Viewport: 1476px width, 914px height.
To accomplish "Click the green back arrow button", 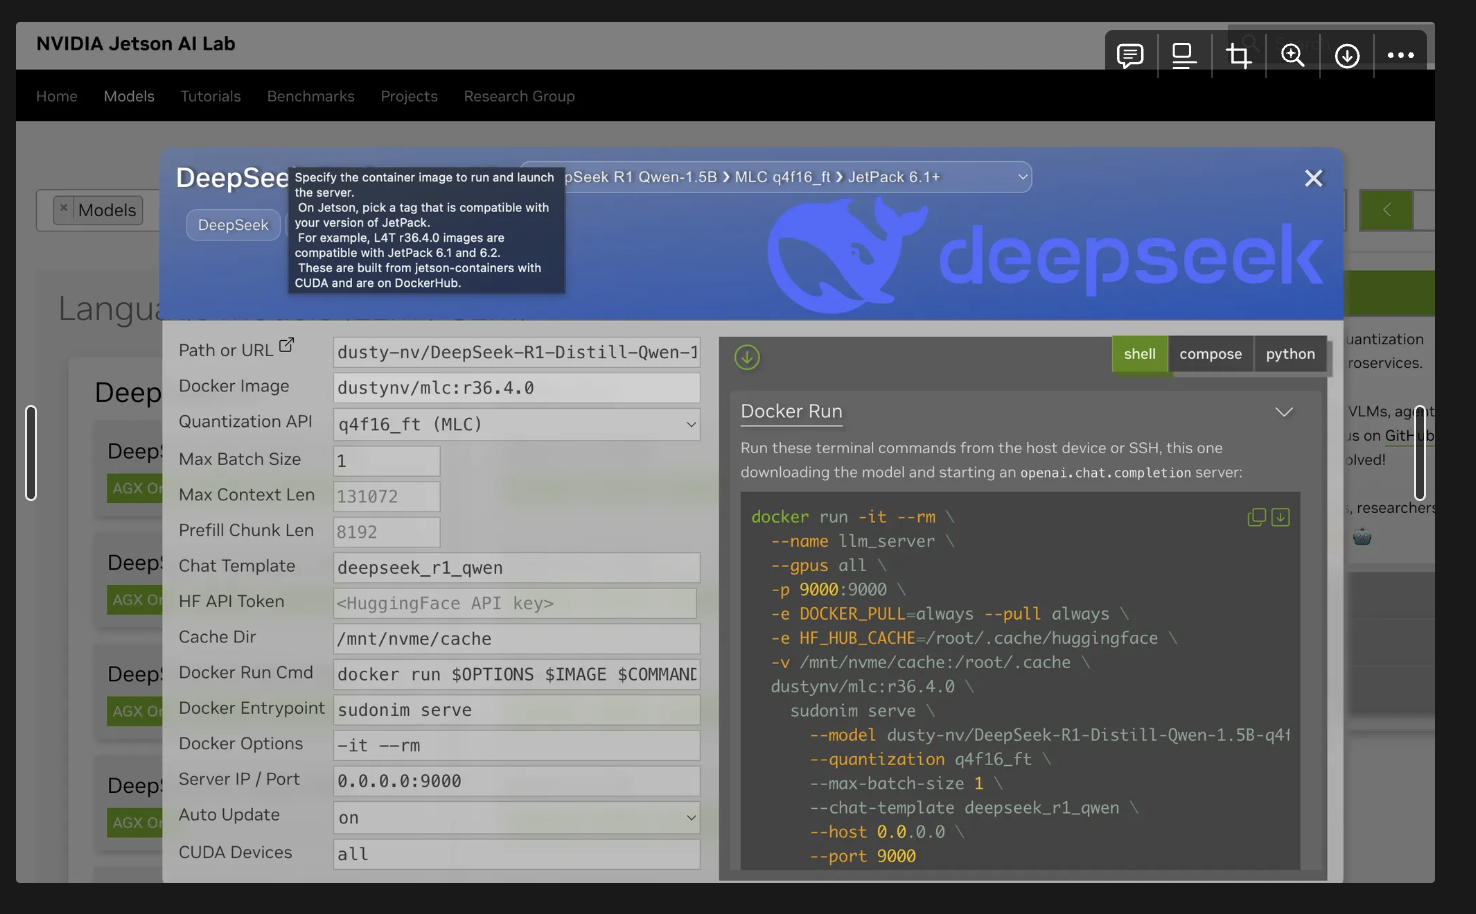I will (1386, 210).
